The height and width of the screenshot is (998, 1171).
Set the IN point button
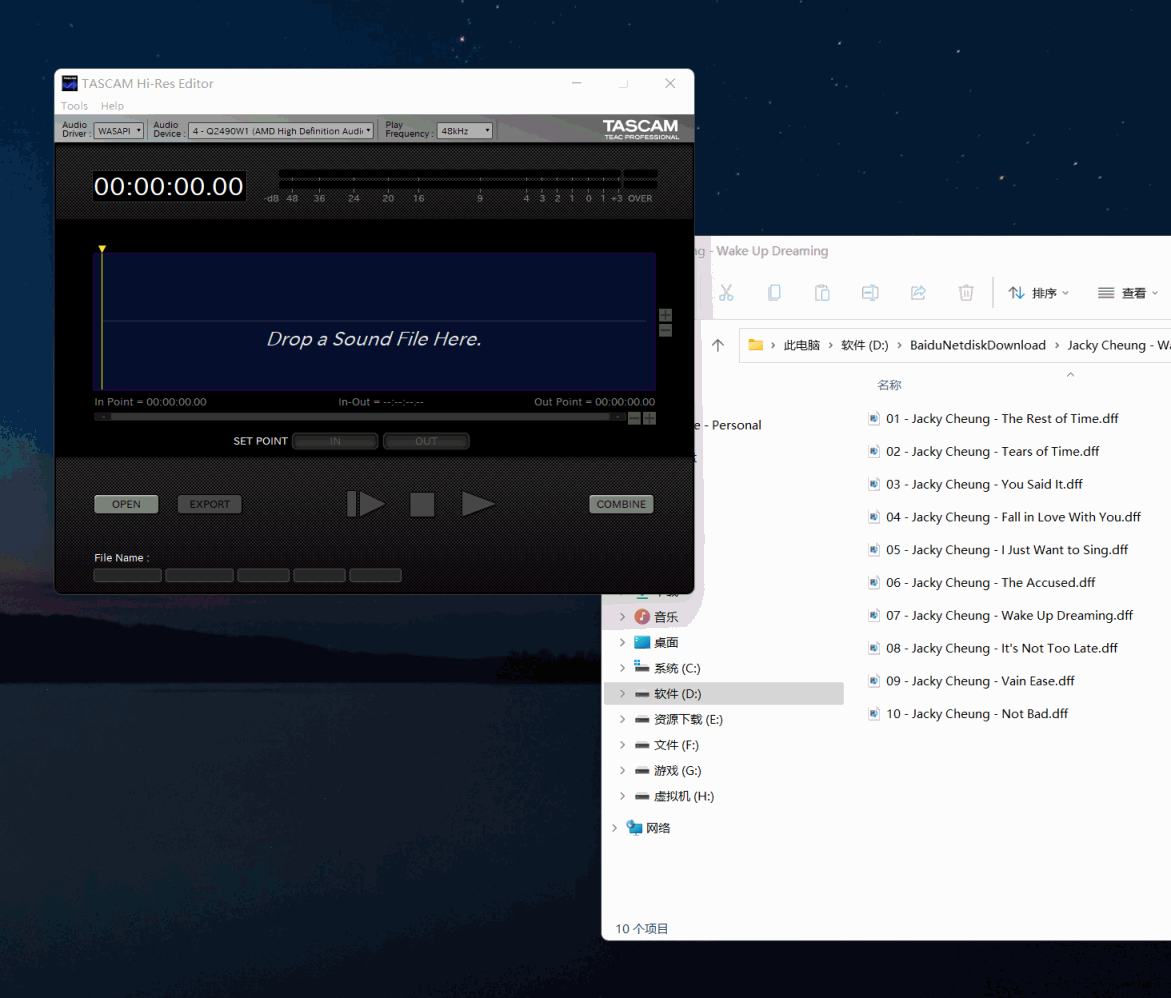coord(335,441)
